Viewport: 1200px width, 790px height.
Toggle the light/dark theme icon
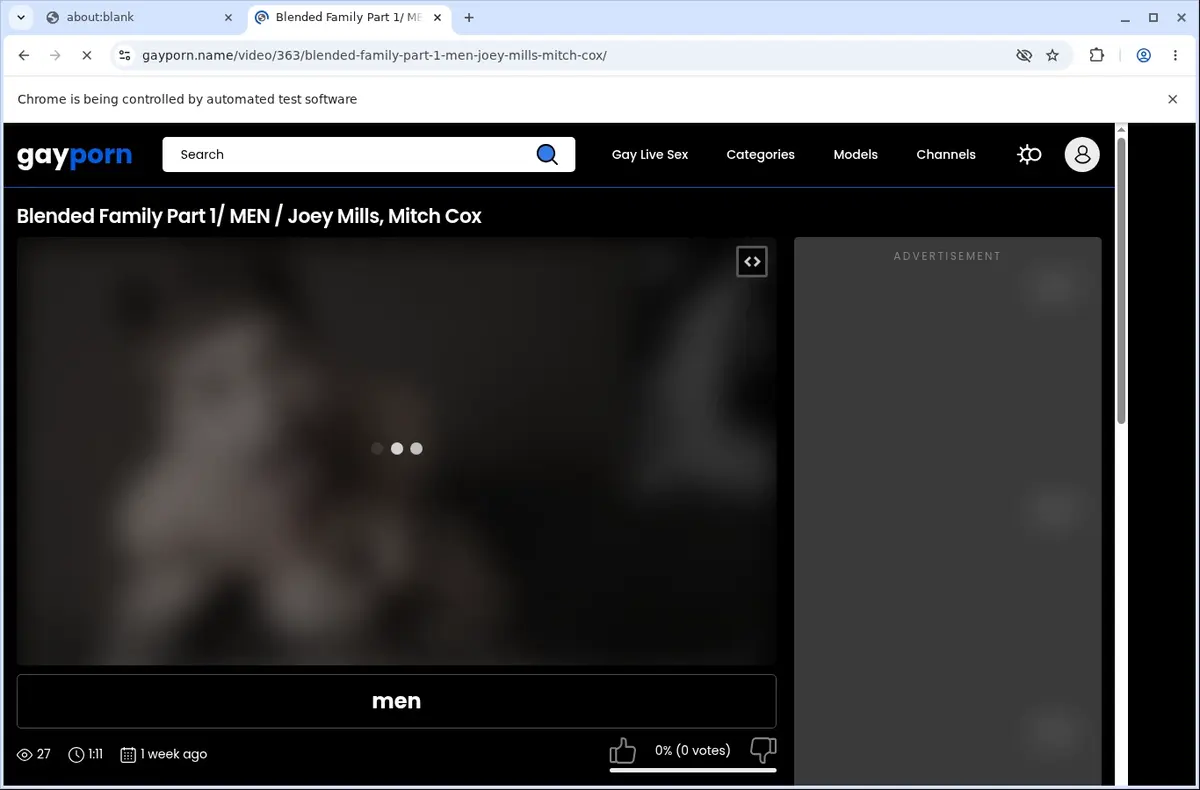pyautogui.click(x=1029, y=154)
